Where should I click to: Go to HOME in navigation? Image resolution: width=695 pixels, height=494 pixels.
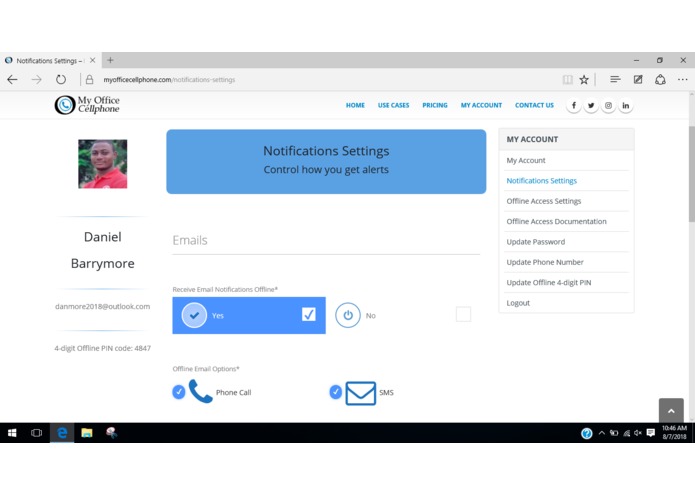pos(355,105)
